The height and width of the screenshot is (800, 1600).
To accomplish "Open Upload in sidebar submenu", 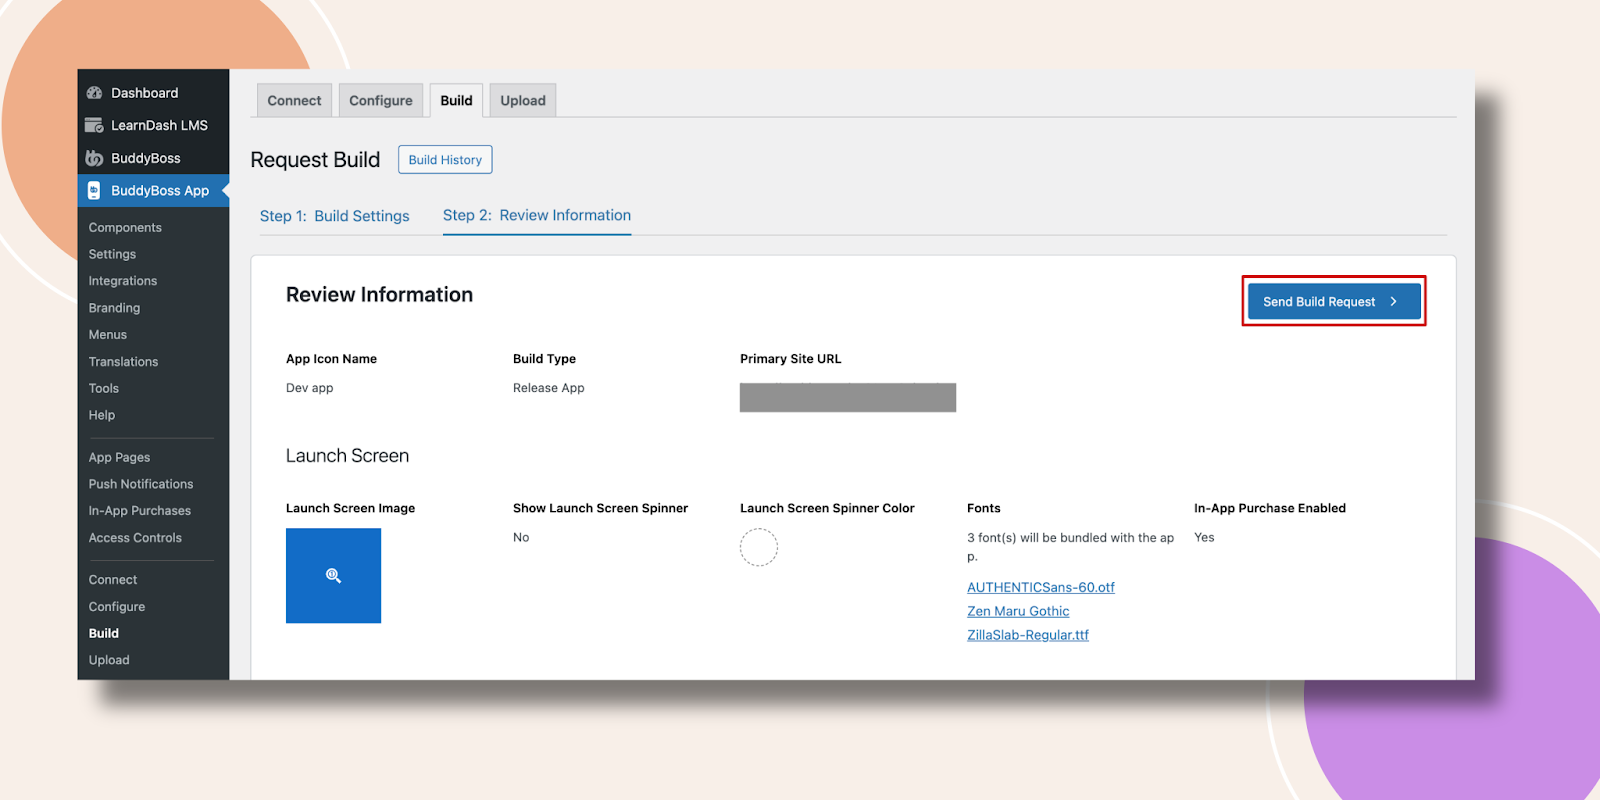I will click(109, 660).
